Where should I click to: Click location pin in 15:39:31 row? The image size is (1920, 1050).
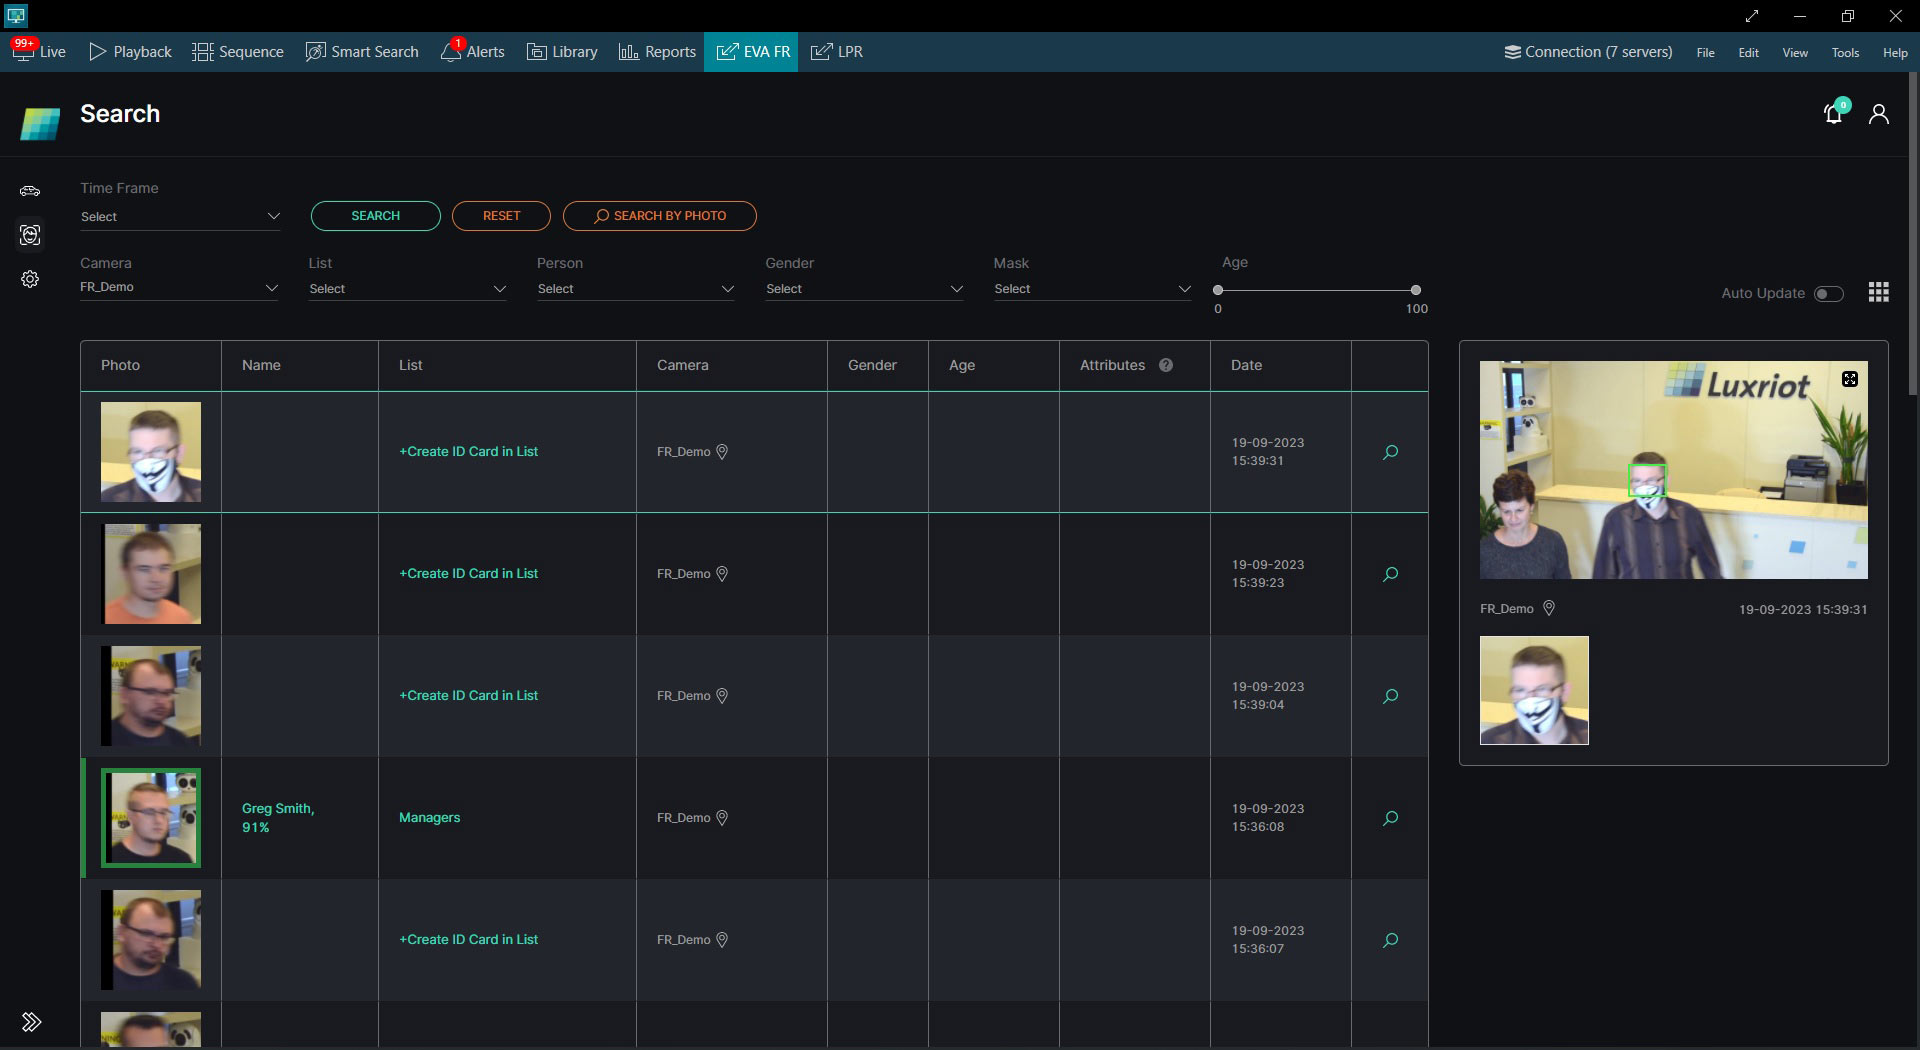(722, 452)
